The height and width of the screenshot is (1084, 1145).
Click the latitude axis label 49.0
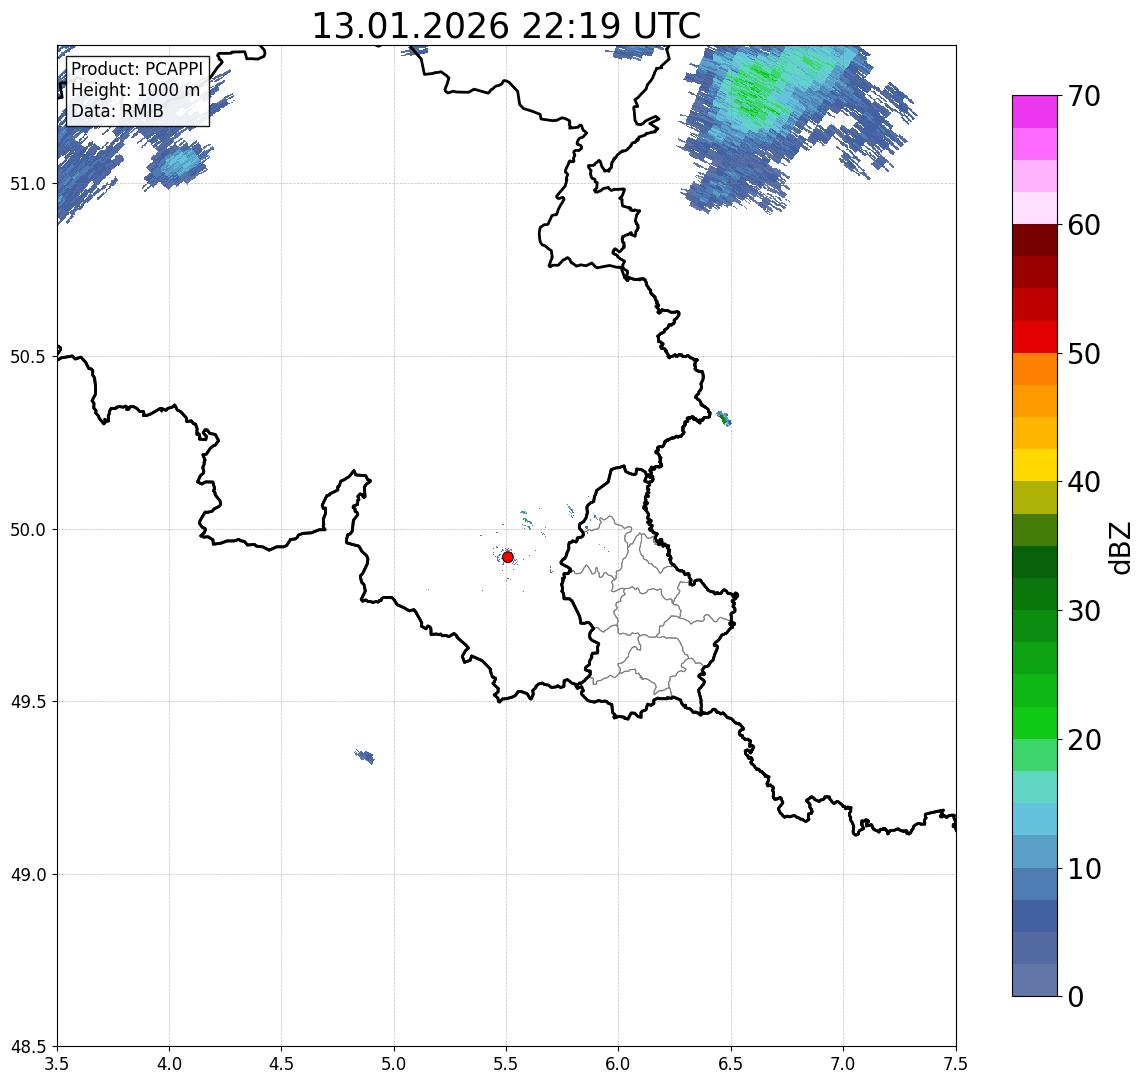click(x=27, y=874)
